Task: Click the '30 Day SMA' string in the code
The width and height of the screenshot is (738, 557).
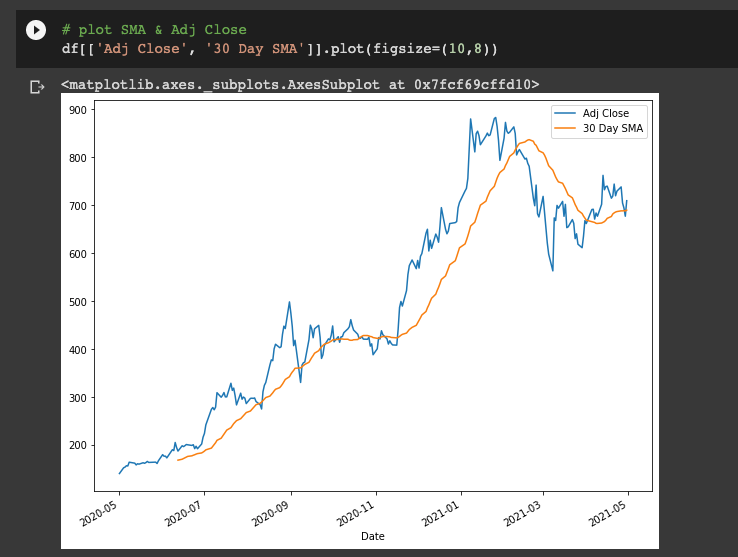Action: (254, 48)
